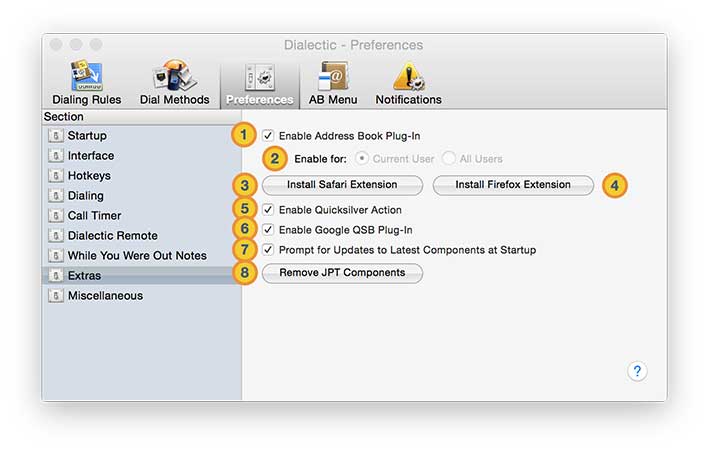This screenshot has width=709, height=452.
Task: Open the Notifications warning icon
Action: click(409, 76)
